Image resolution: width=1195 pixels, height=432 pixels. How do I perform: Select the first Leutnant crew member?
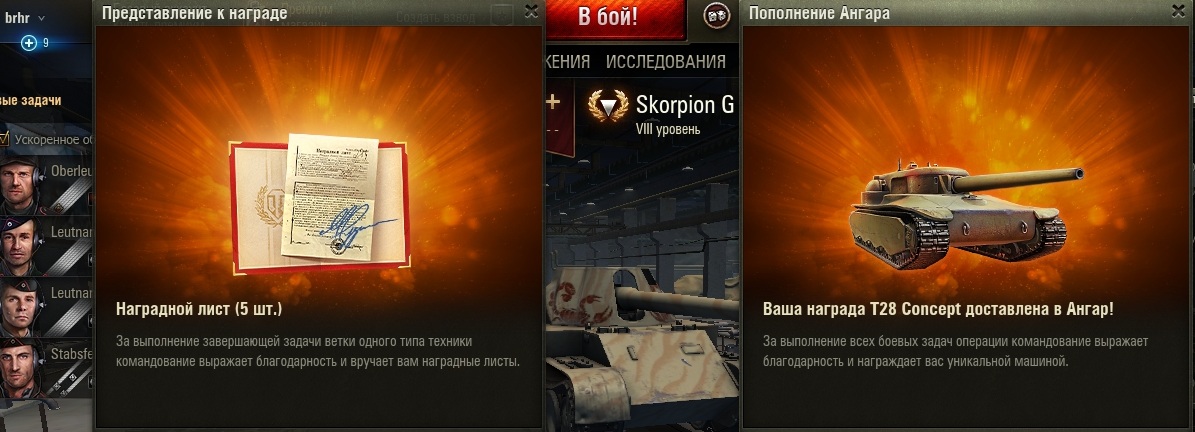21,246
